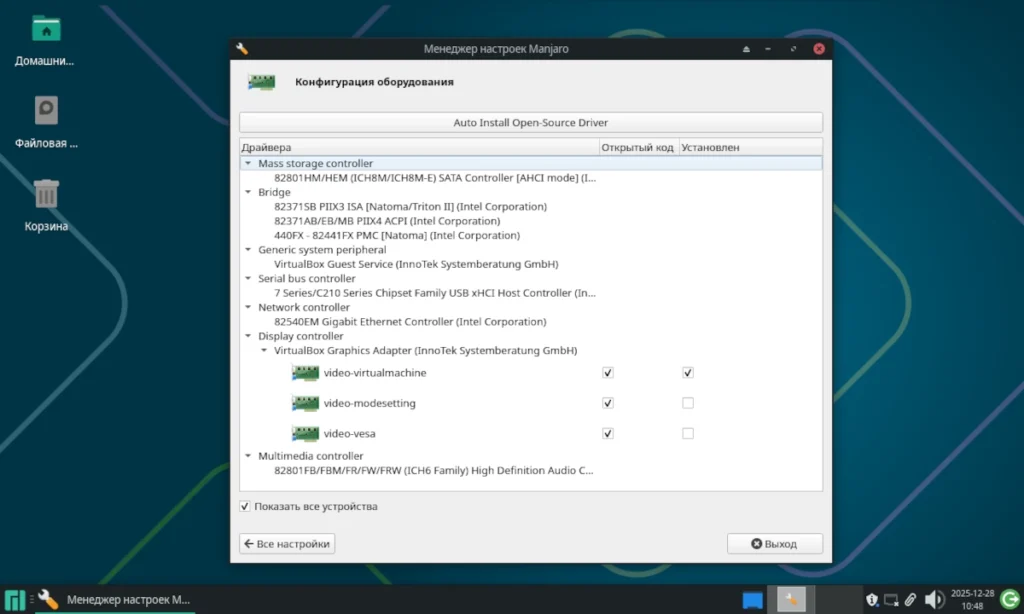
Task: Collapse Network controller category
Action: pyautogui.click(x=248, y=307)
